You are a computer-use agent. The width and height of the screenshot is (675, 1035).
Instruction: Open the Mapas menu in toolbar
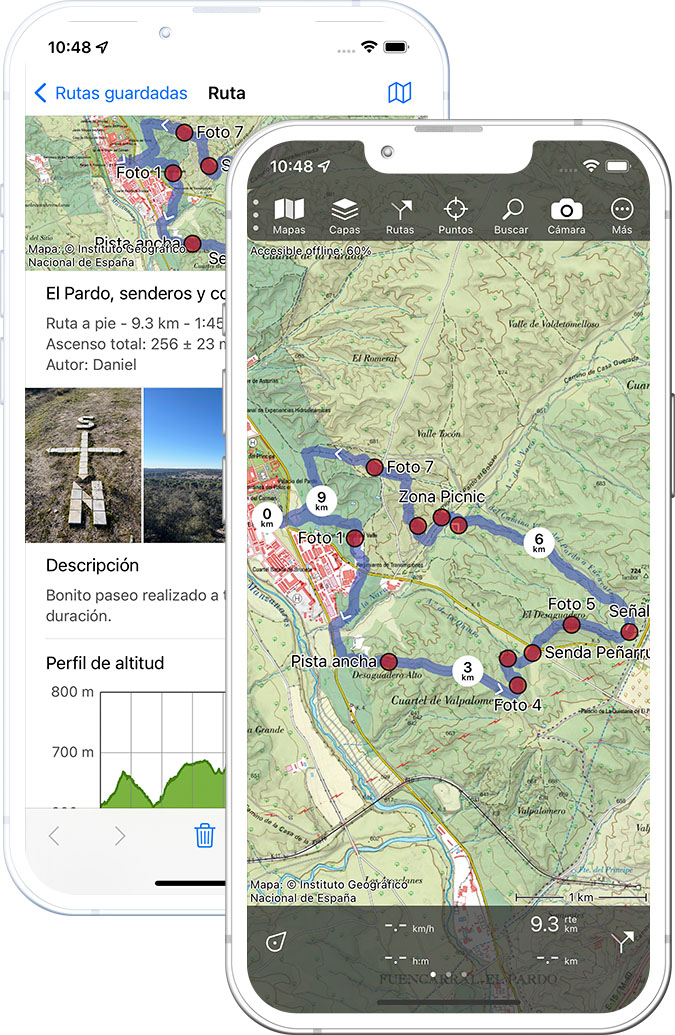point(289,216)
